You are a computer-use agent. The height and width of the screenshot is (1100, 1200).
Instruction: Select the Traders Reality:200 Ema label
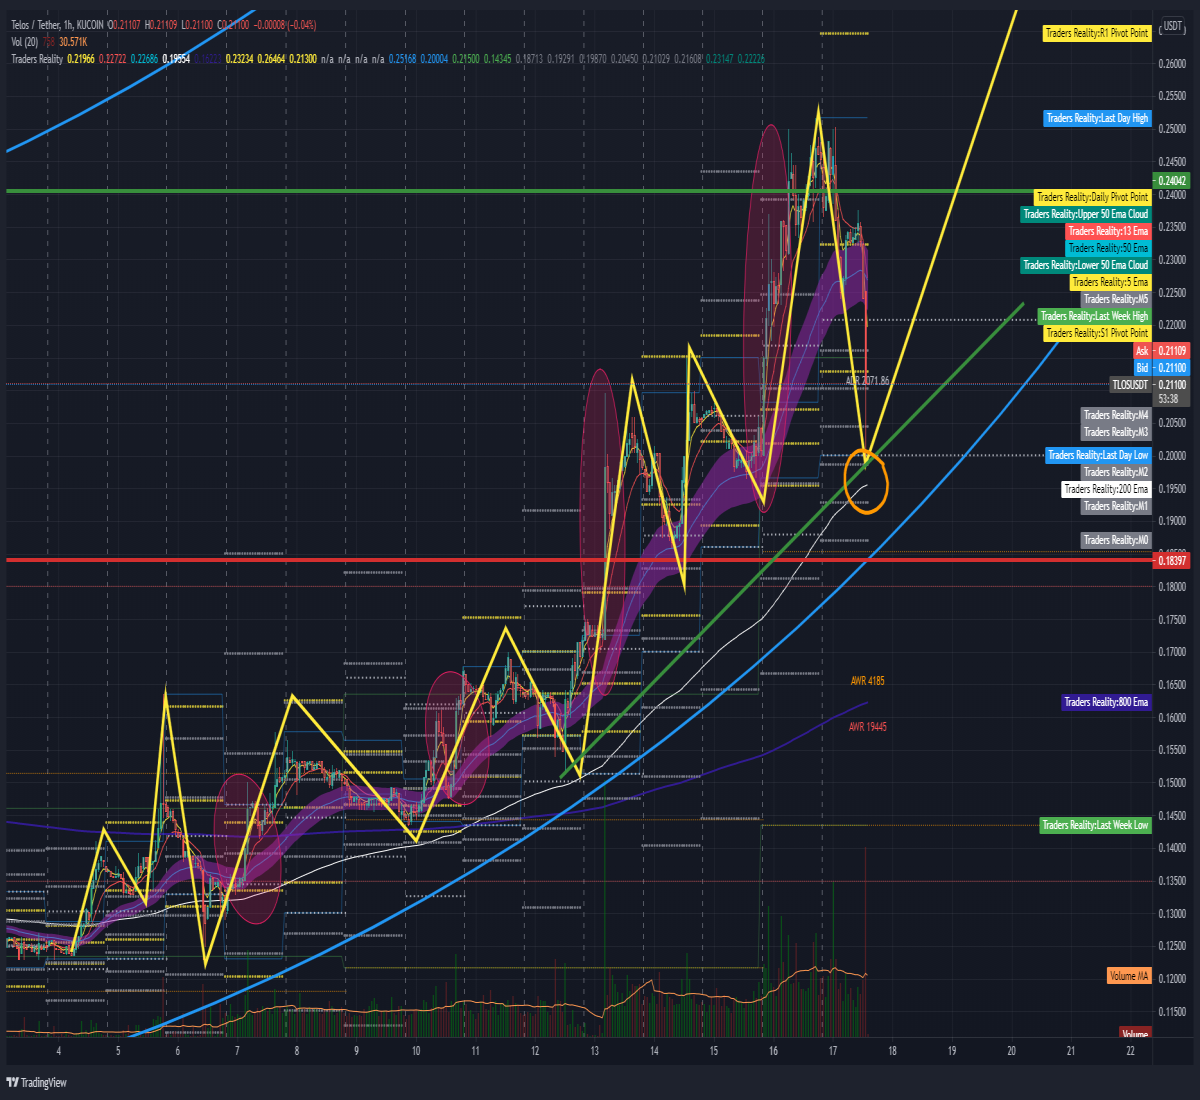[1106, 489]
